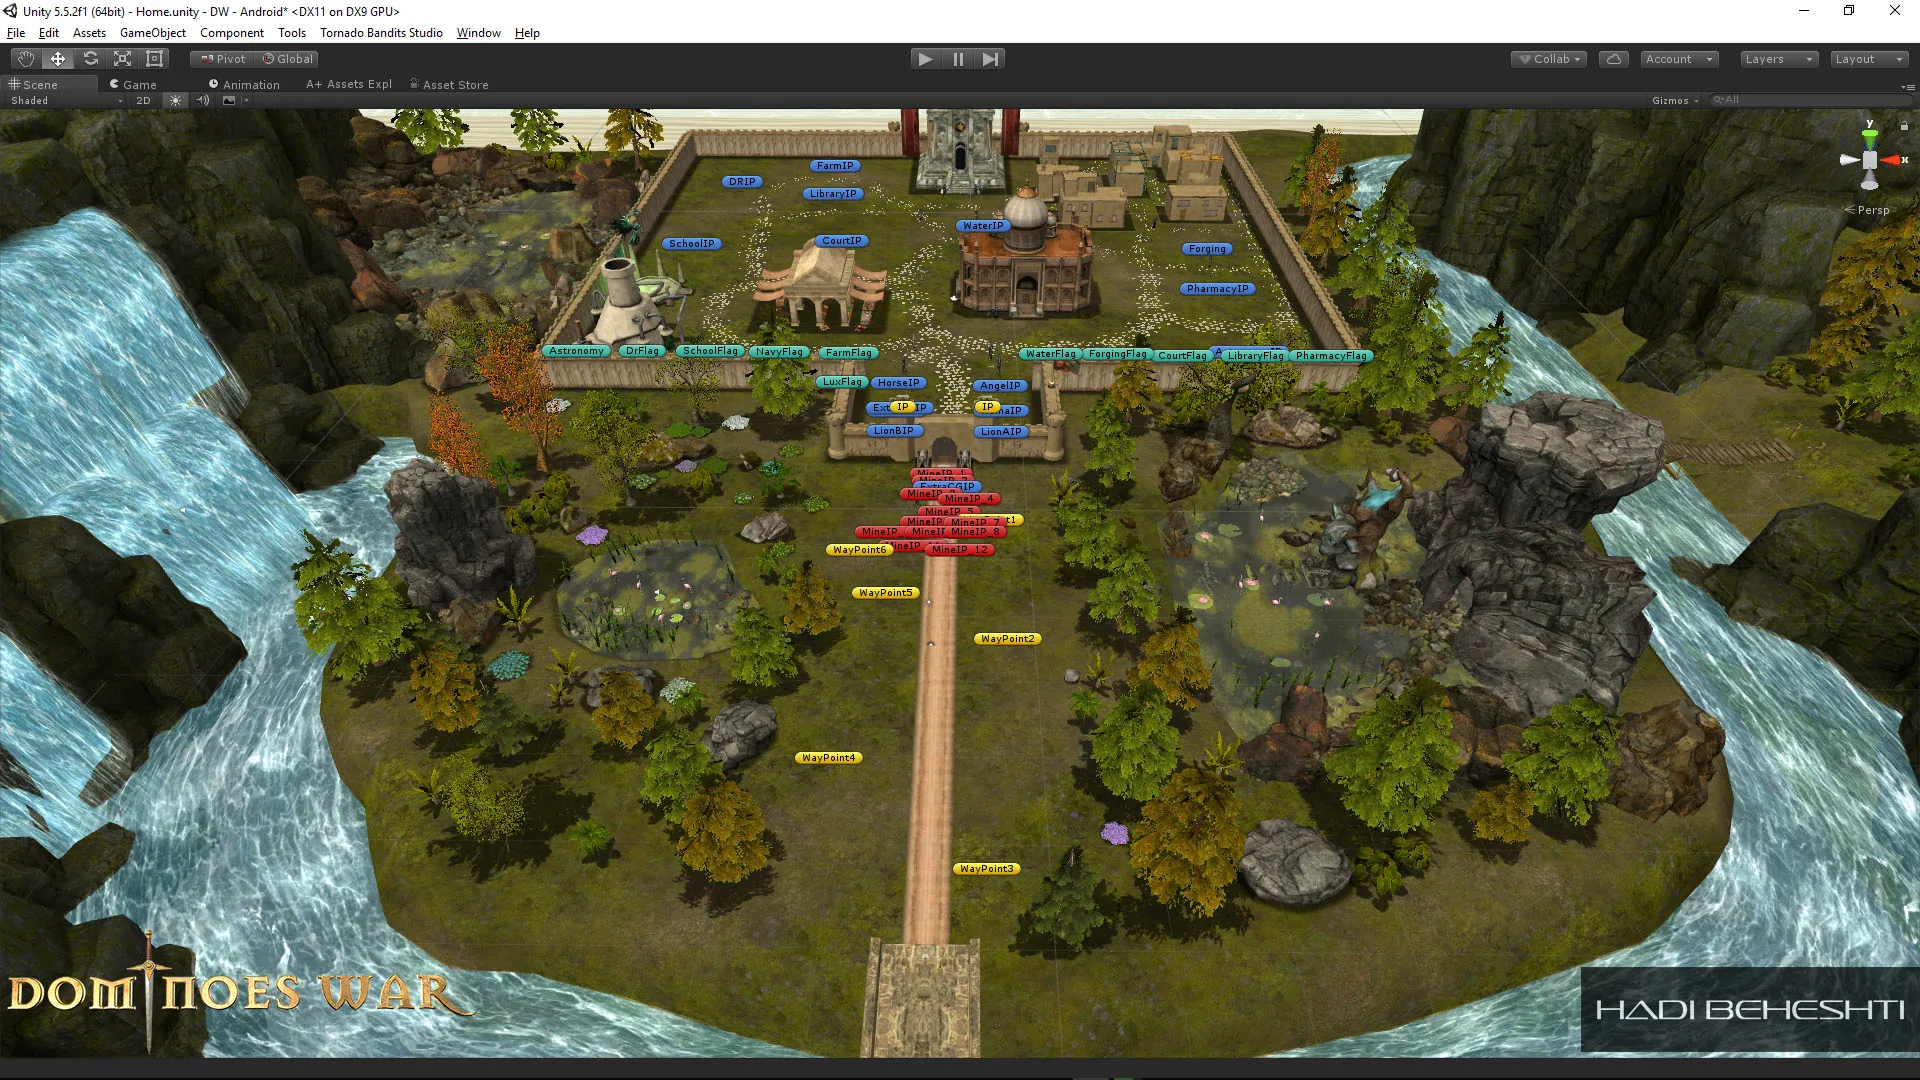
Task: Select the SchoolIP marker in scene
Action: tap(692, 244)
